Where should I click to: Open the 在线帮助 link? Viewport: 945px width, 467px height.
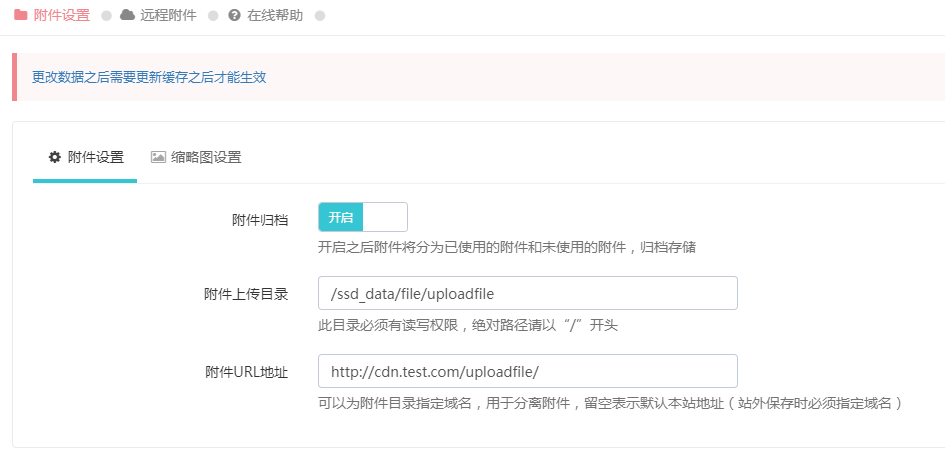[x=274, y=16]
